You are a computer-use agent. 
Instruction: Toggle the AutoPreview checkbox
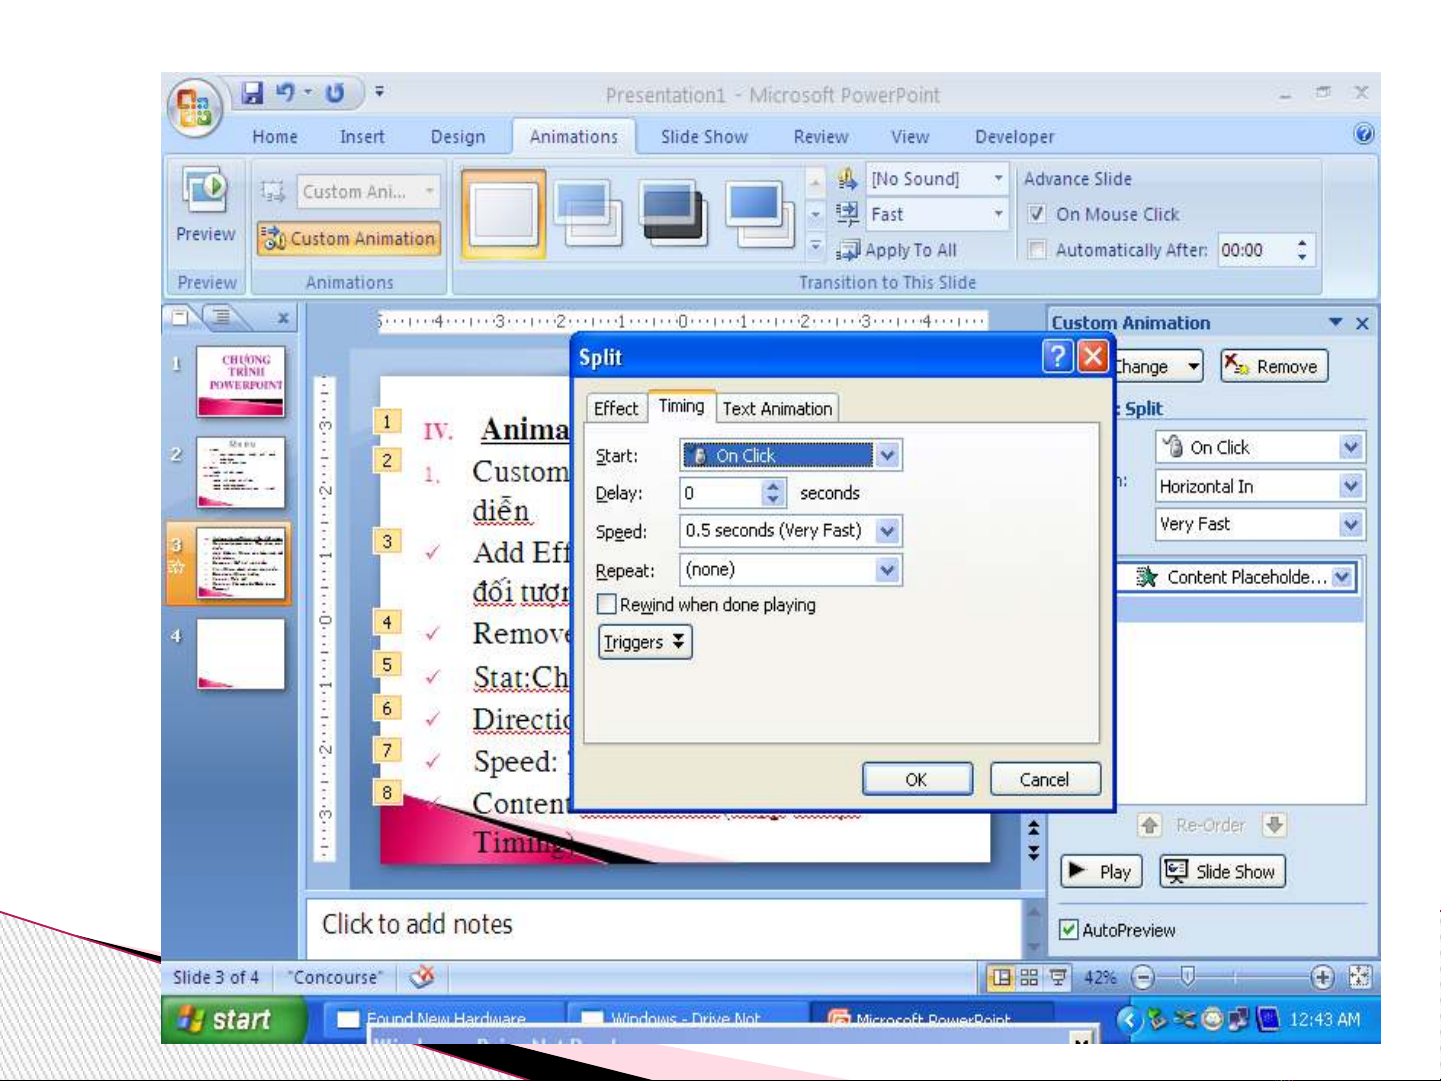[x=1069, y=930]
